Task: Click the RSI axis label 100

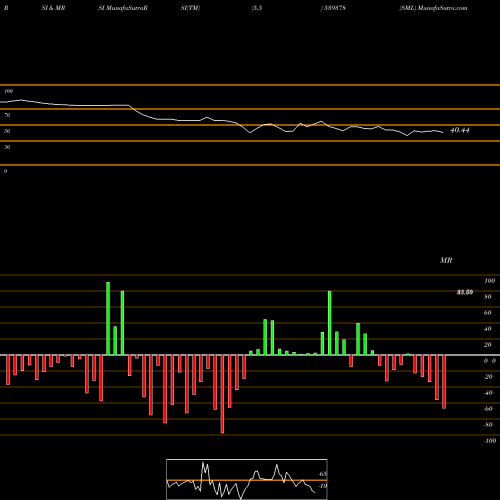Action: click(8, 91)
